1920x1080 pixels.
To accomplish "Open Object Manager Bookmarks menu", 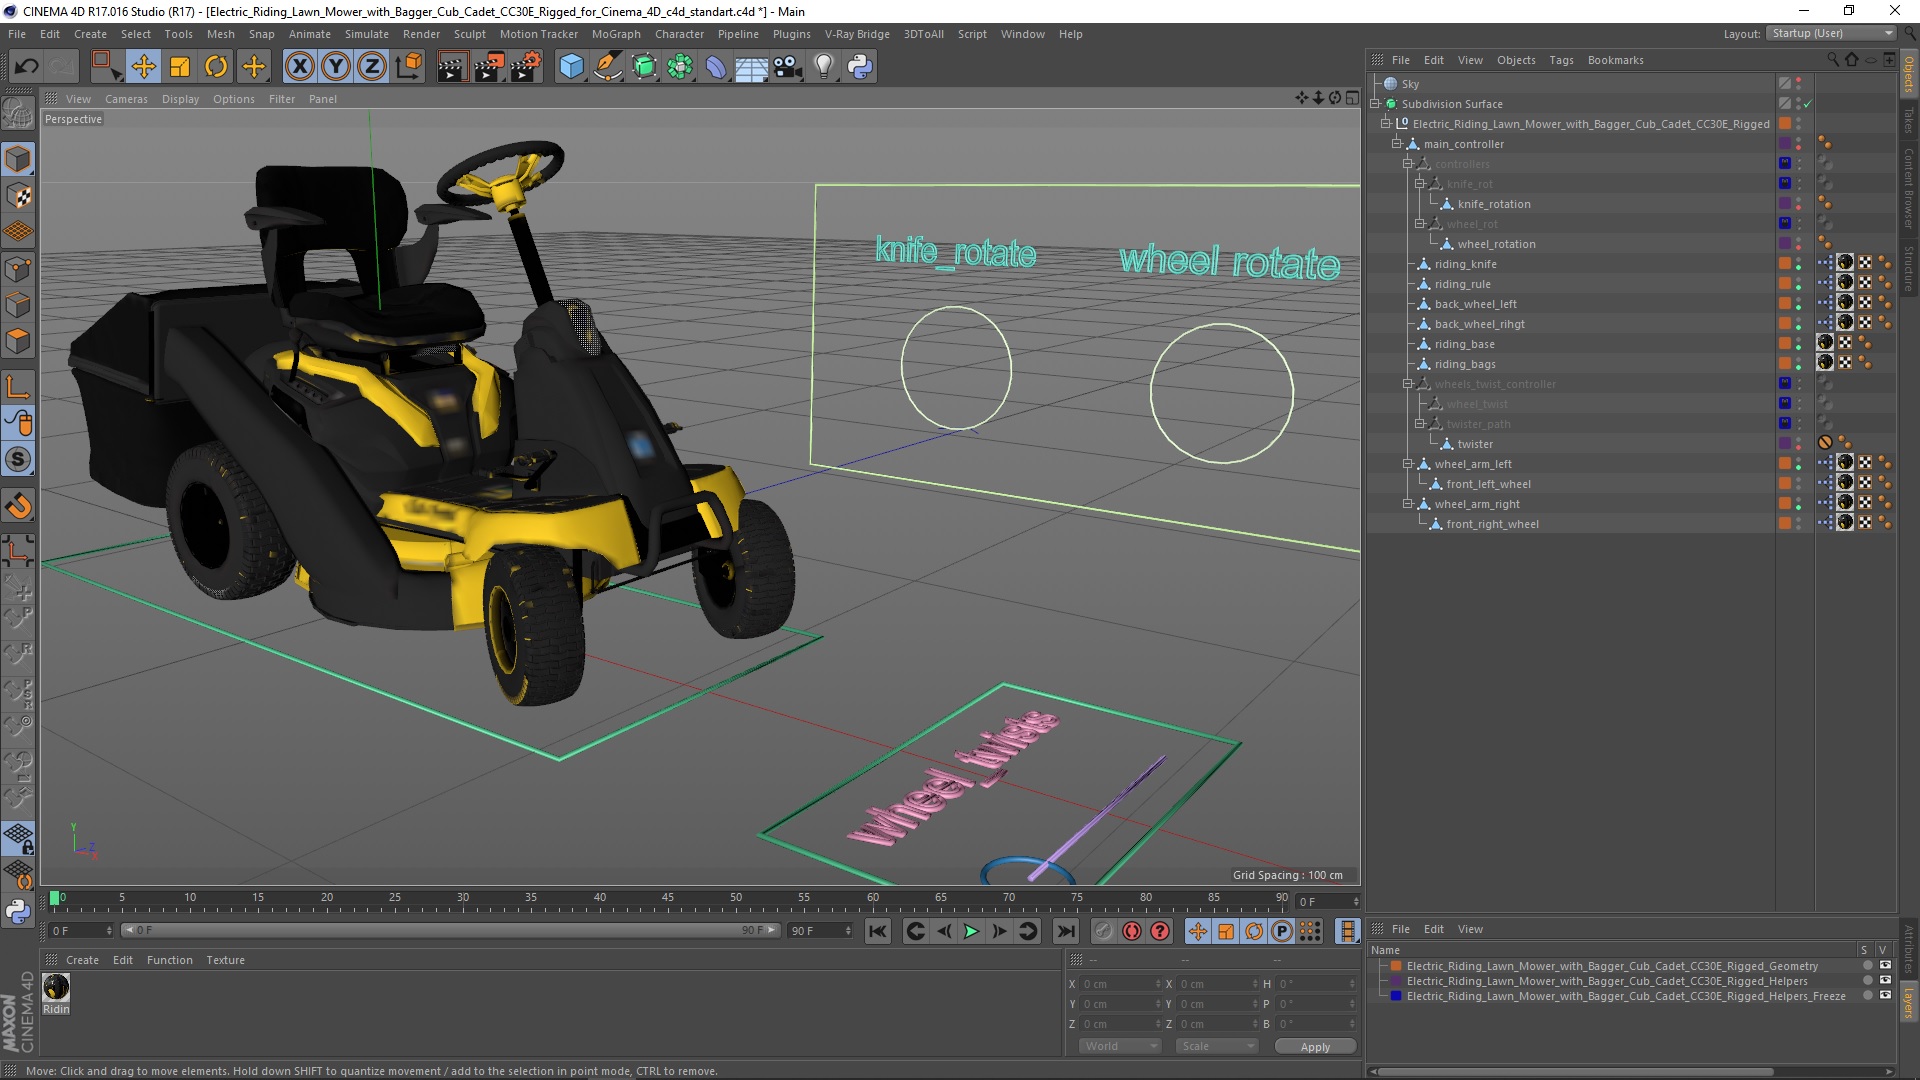I will click(x=1615, y=60).
